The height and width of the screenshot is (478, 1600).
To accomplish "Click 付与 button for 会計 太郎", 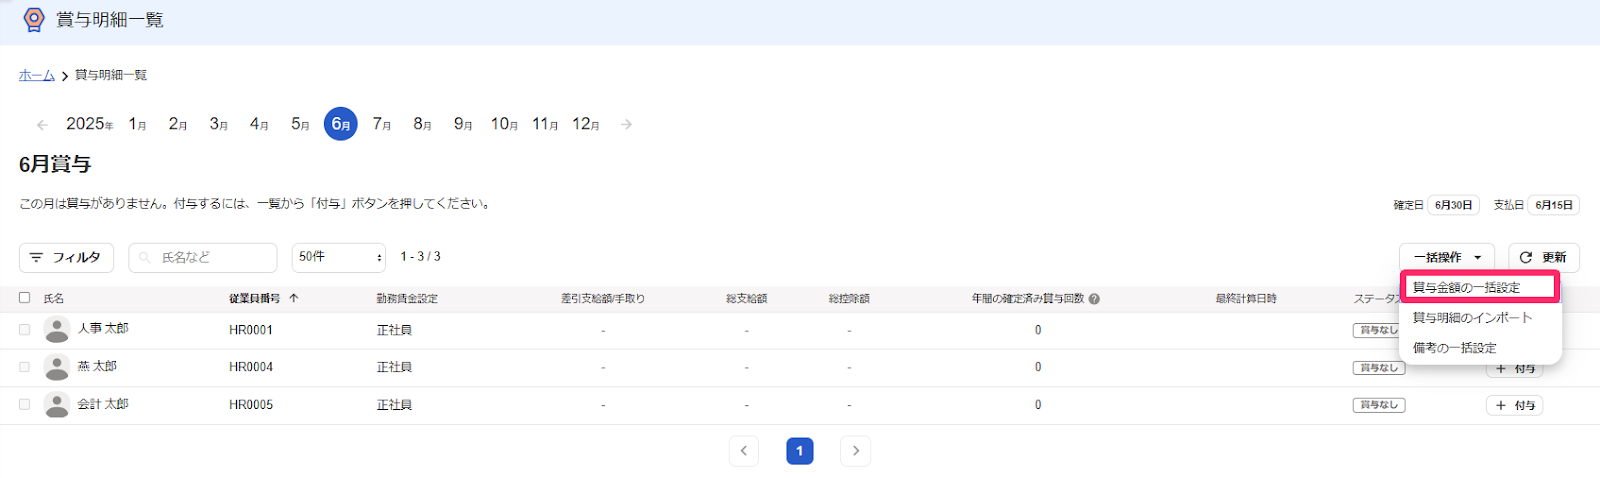I will pyautogui.click(x=1514, y=405).
